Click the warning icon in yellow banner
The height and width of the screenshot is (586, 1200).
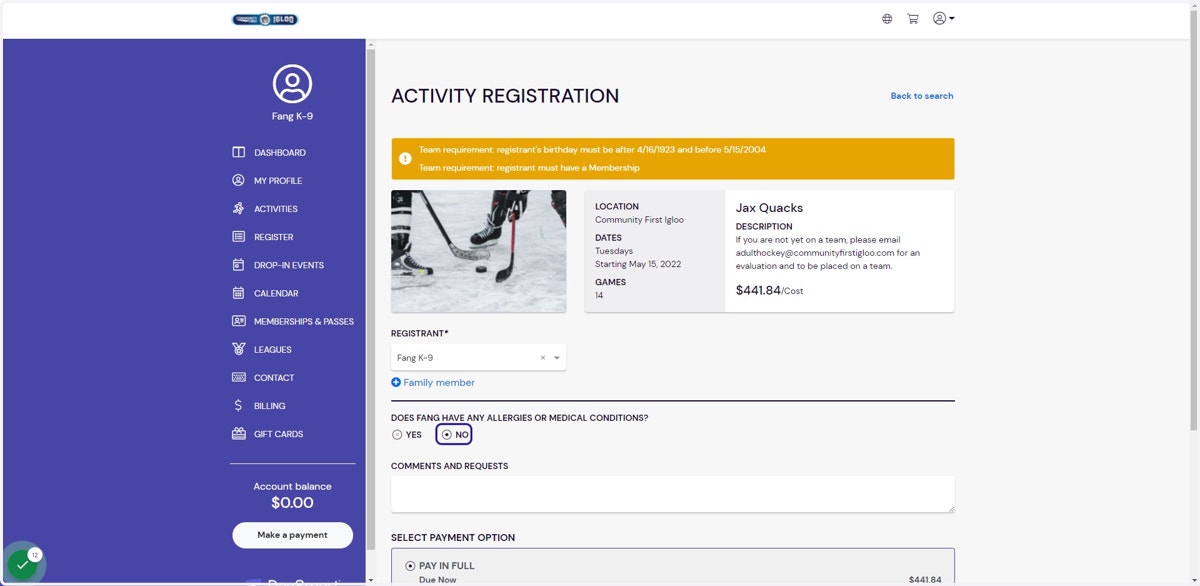pos(405,158)
